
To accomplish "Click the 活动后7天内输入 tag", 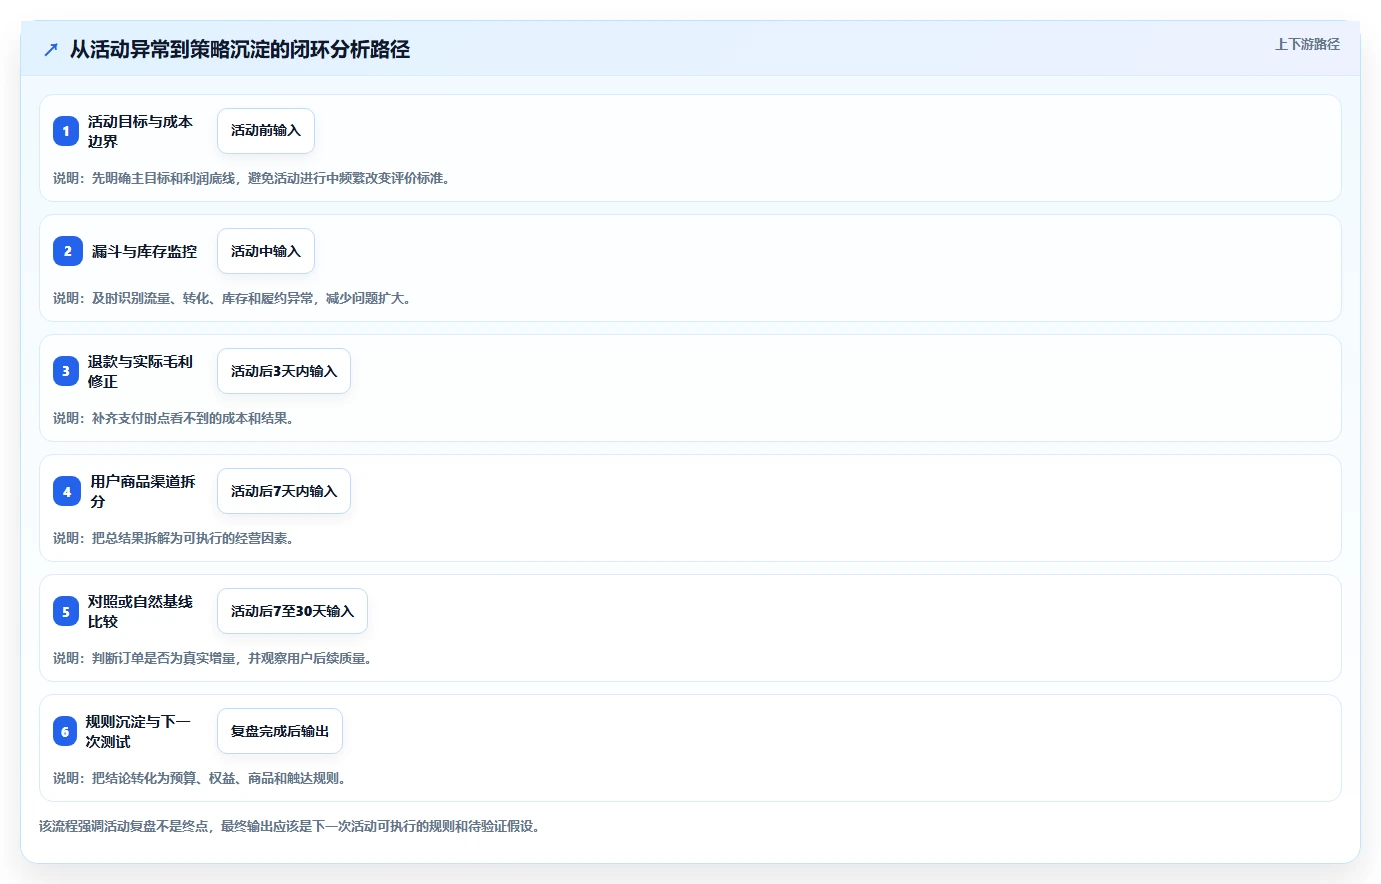I will (284, 491).
